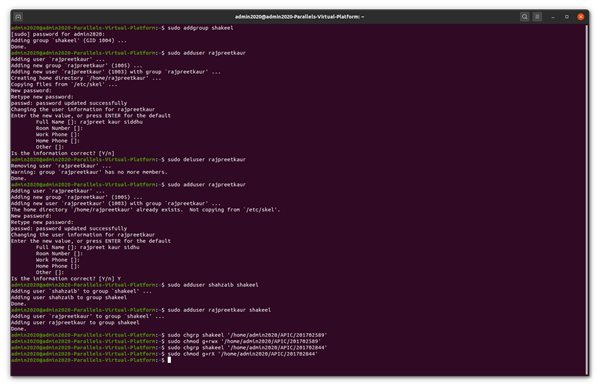This screenshot has height=389, width=601.
Task: Click the window title admin2020@admin2020-Parallels-Virtual-Platform
Action: coord(299,17)
